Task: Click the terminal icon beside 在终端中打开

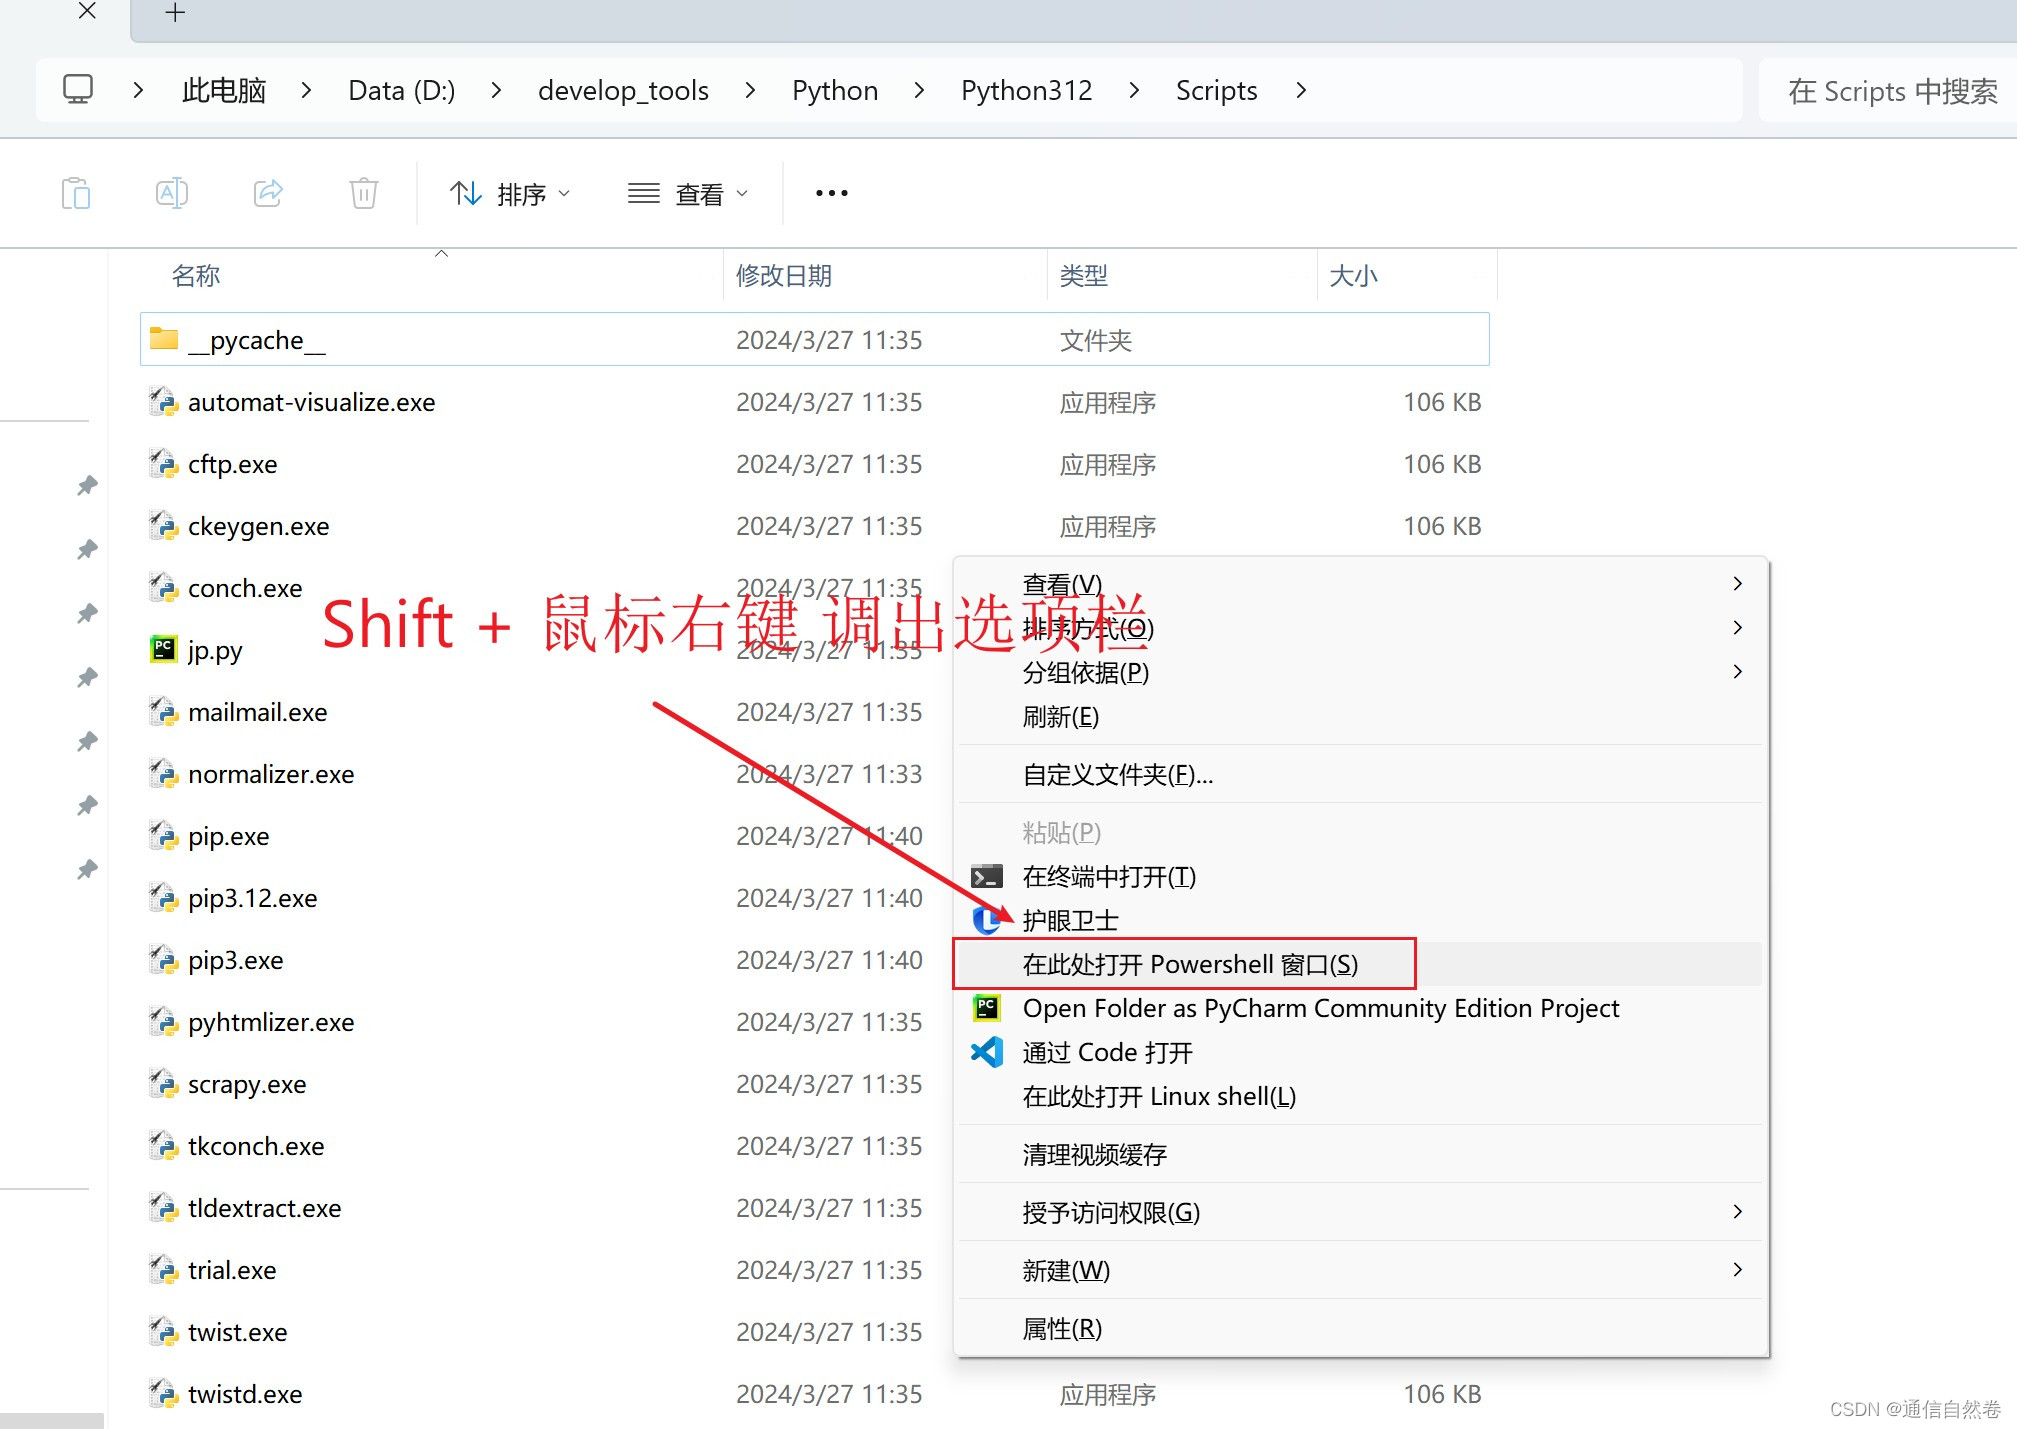Action: coord(987,877)
